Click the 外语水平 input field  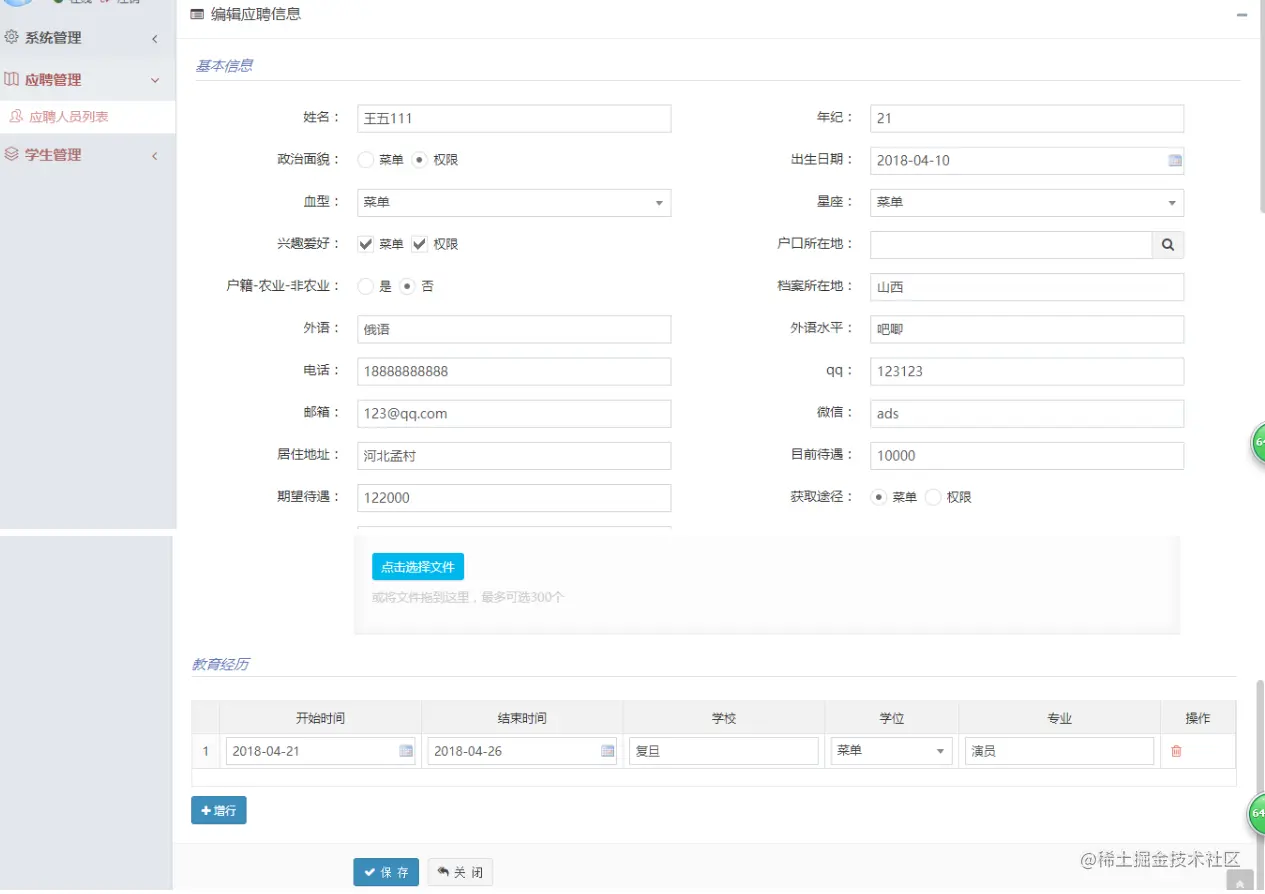click(x=1027, y=329)
